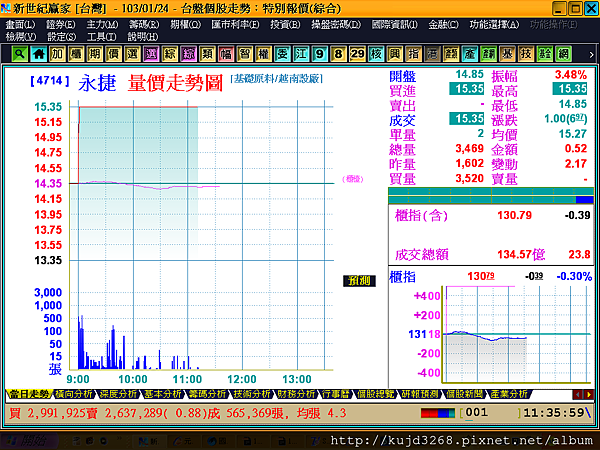The image size is (600, 450).
Task: Switch to the 研報預測 tab
Action: tap(420, 394)
